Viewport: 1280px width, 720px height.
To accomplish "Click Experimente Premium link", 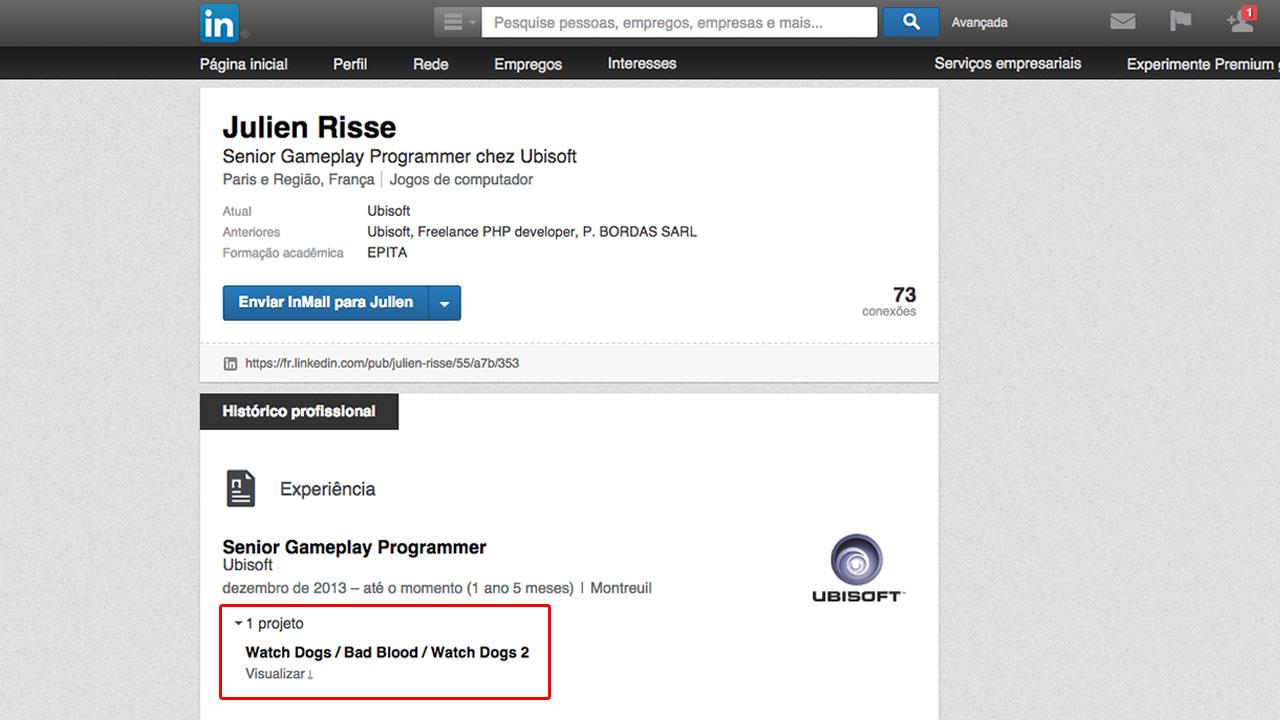I will [x=1202, y=64].
